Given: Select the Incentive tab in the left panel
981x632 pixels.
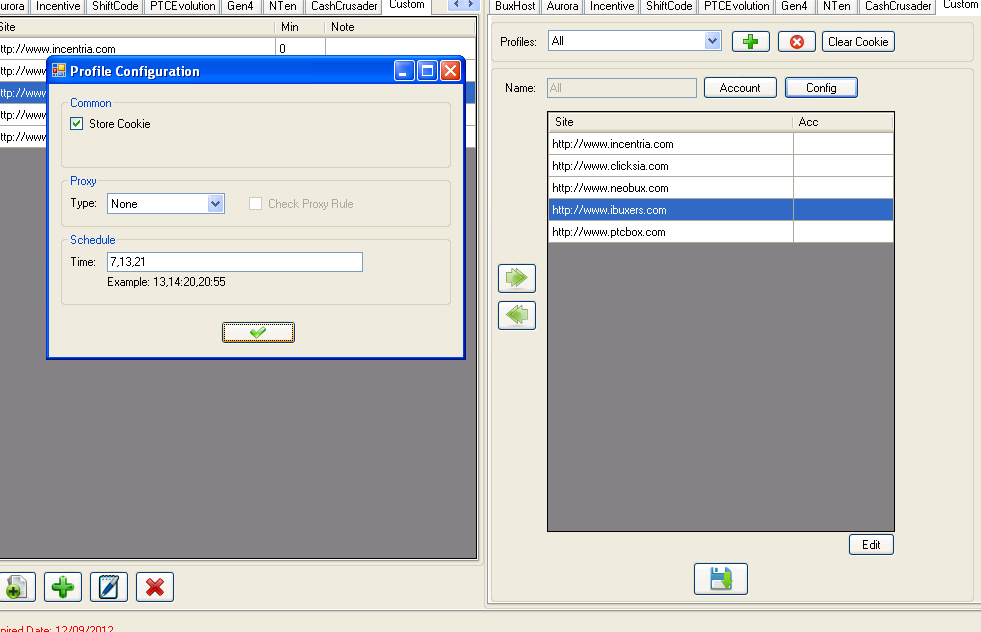Looking at the screenshot, I should [x=58, y=6].
